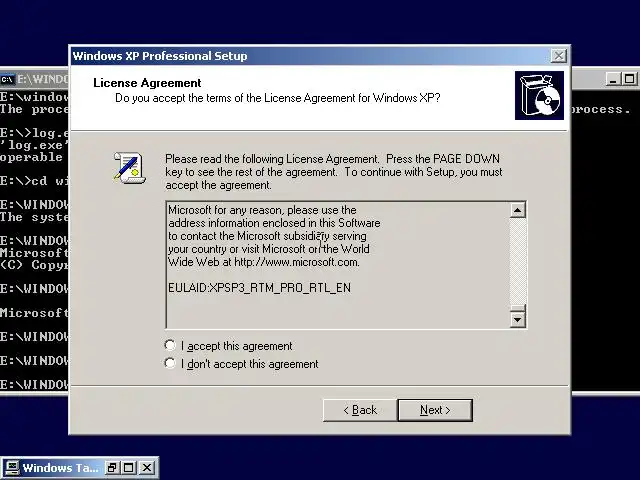Minimize the command prompt window

pyautogui.click(x=613, y=79)
